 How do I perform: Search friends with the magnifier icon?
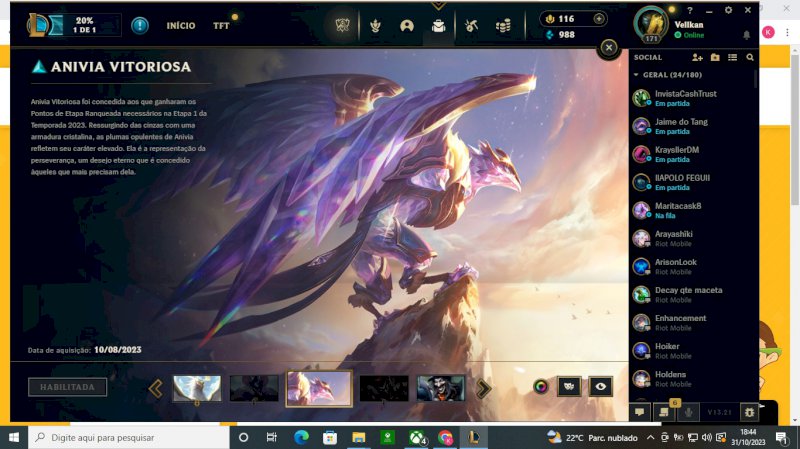click(750, 58)
